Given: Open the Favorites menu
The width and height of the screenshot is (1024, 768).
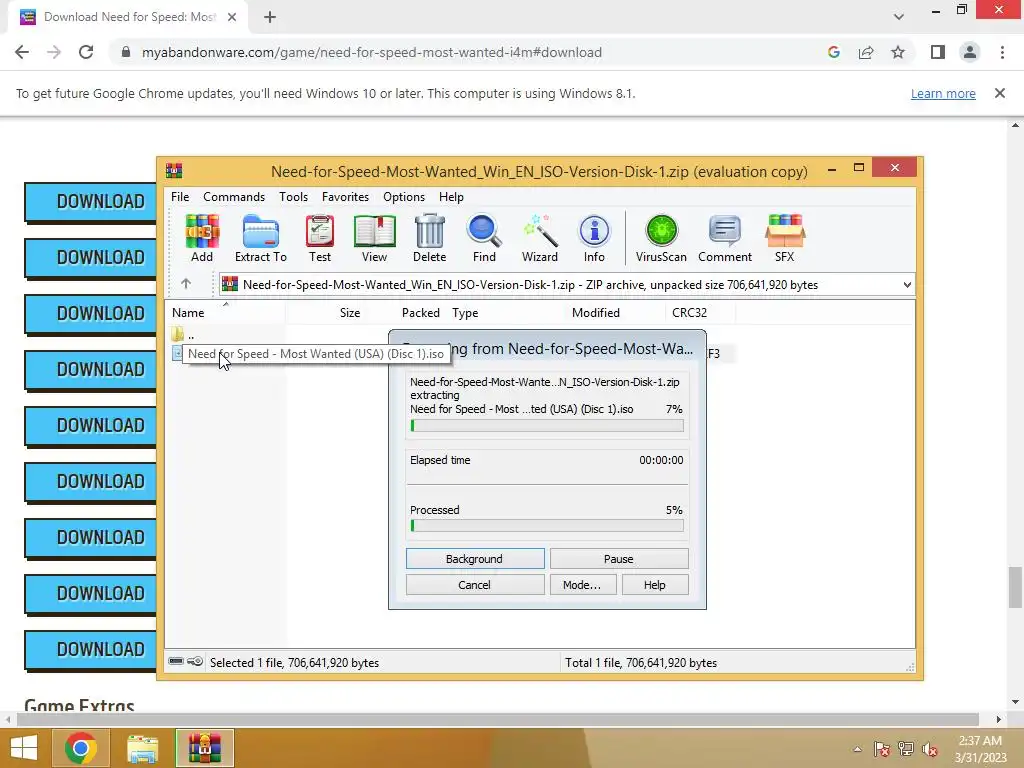Looking at the screenshot, I should point(345,197).
